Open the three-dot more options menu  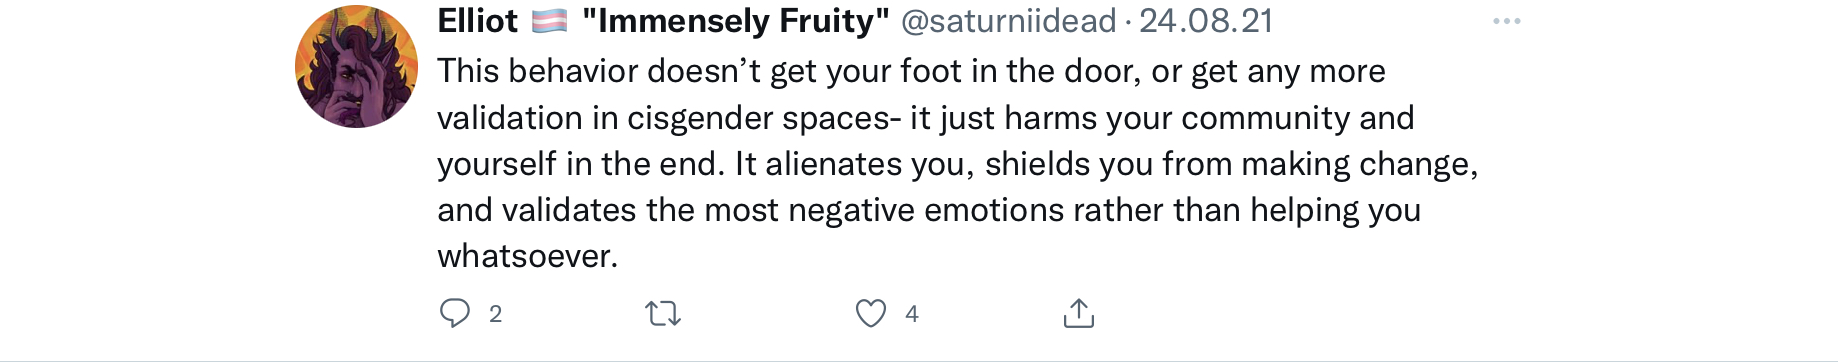click(x=1506, y=21)
